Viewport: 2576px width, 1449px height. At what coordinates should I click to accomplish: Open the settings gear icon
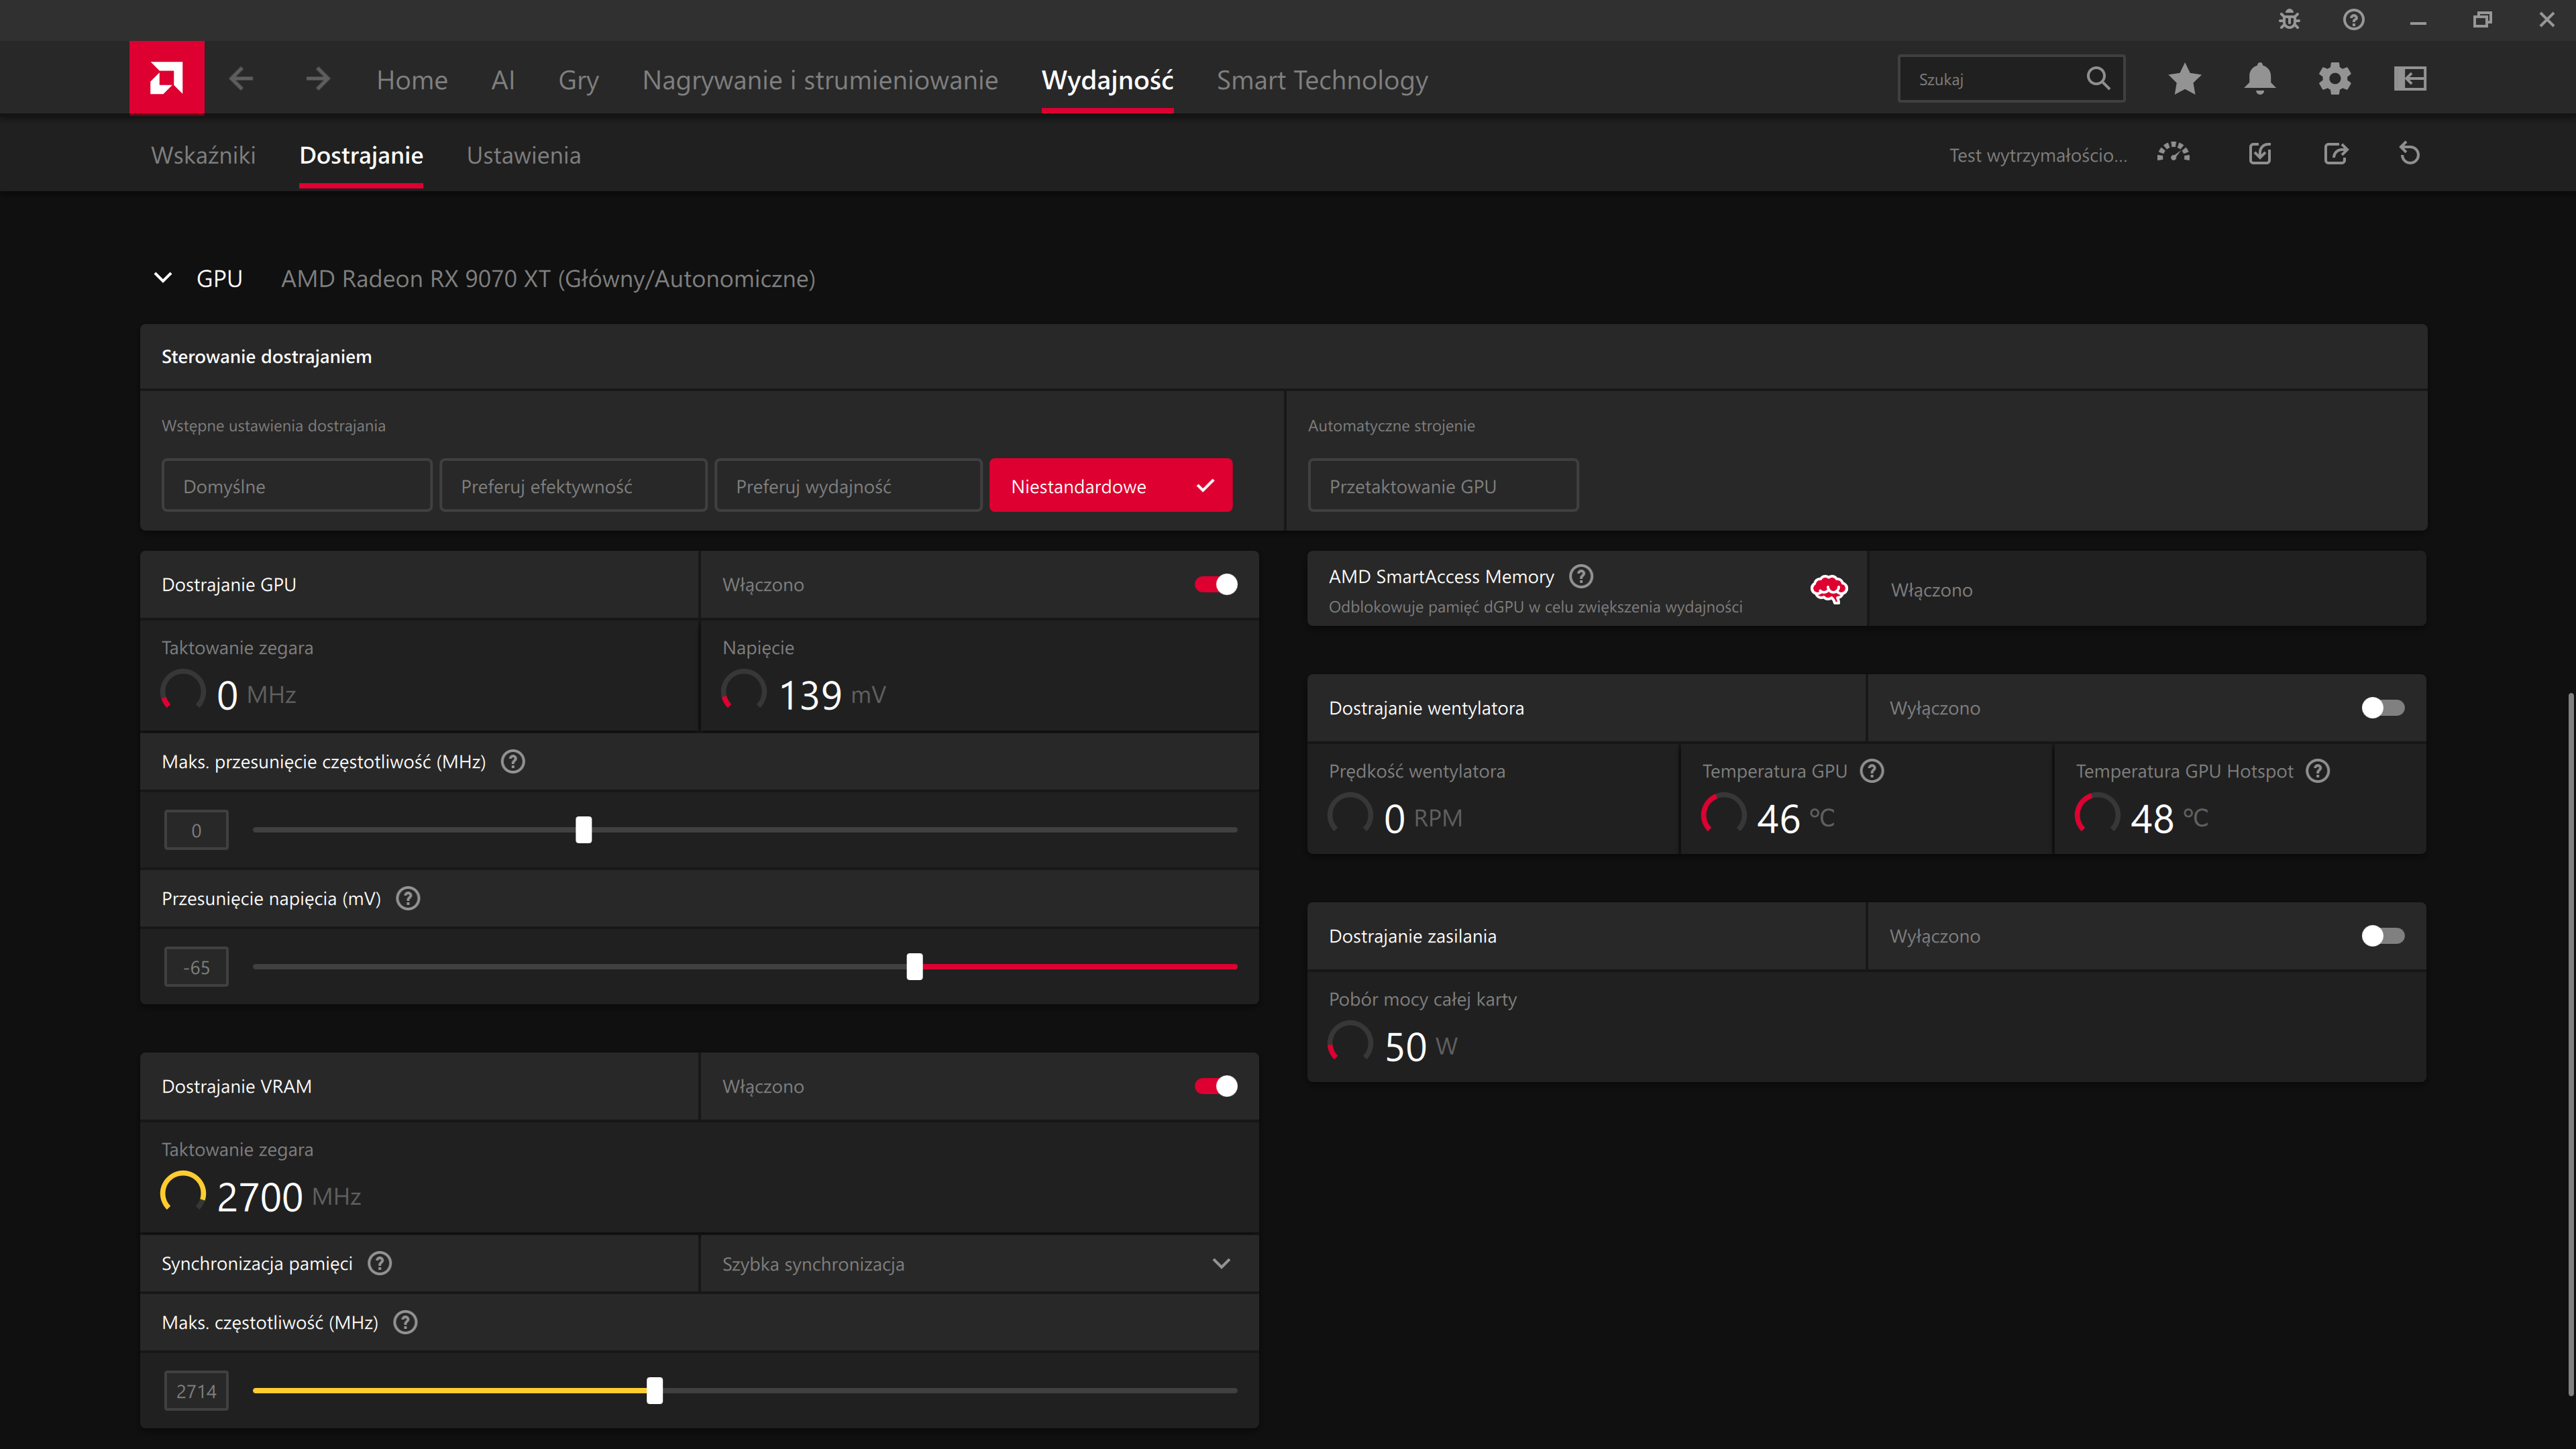click(2334, 78)
